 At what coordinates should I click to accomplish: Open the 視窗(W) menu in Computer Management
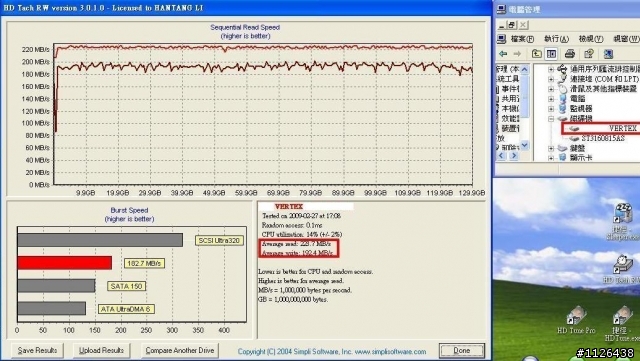626,39
